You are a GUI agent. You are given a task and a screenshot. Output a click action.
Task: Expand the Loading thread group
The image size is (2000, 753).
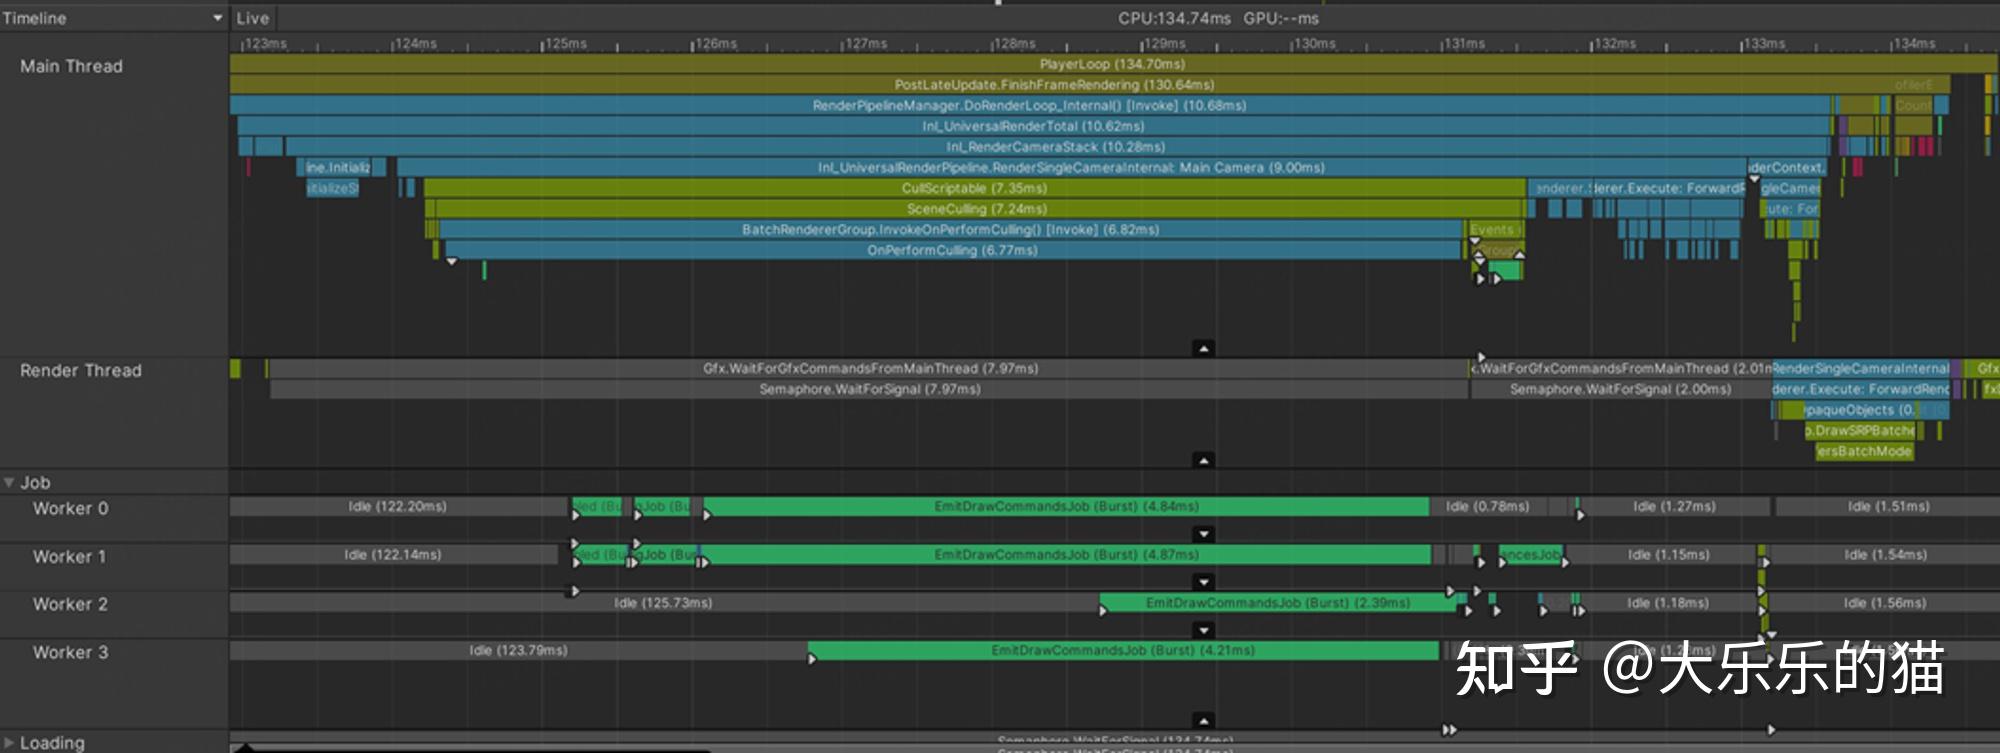pos(9,742)
